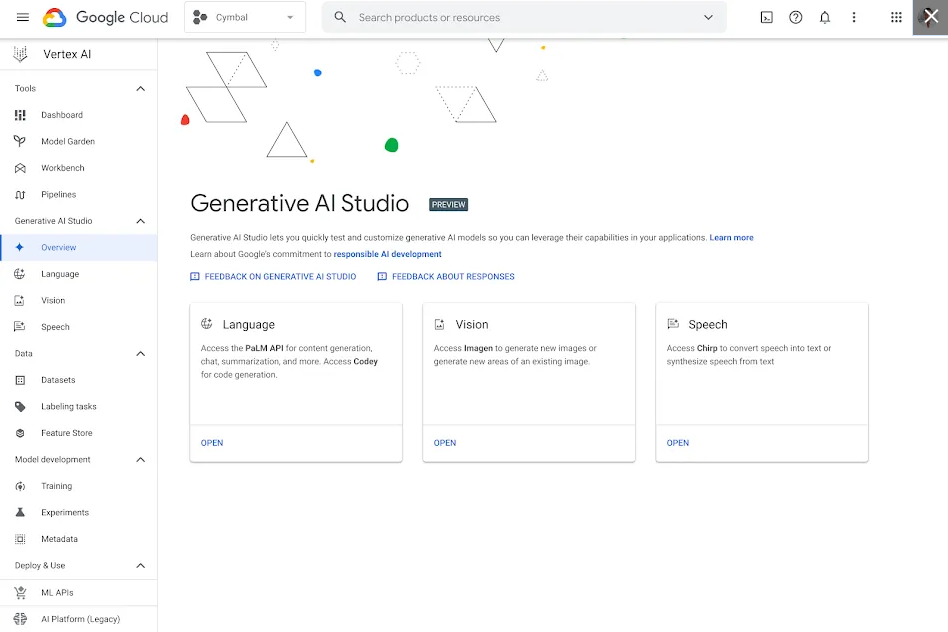Collapse the Generative AI Studio section chevron
Image resolution: width=948 pixels, height=632 pixels.
140,221
